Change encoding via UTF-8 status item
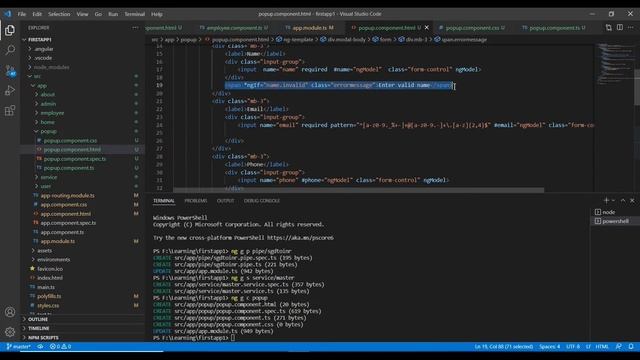The width and height of the screenshot is (640, 360). click(x=573, y=347)
